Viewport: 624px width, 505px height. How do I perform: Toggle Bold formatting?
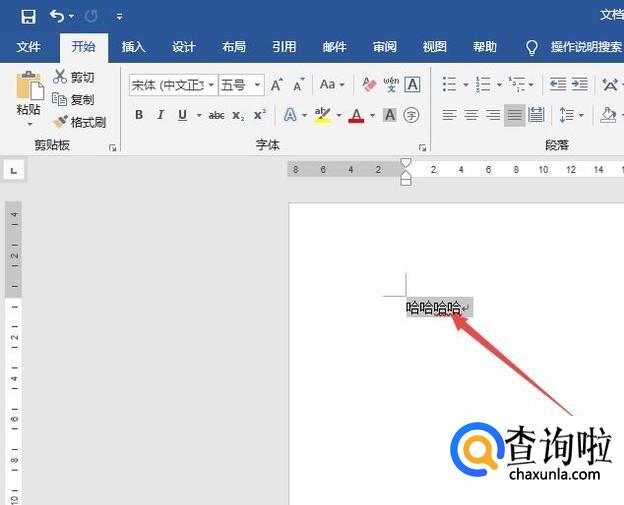tap(139, 115)
